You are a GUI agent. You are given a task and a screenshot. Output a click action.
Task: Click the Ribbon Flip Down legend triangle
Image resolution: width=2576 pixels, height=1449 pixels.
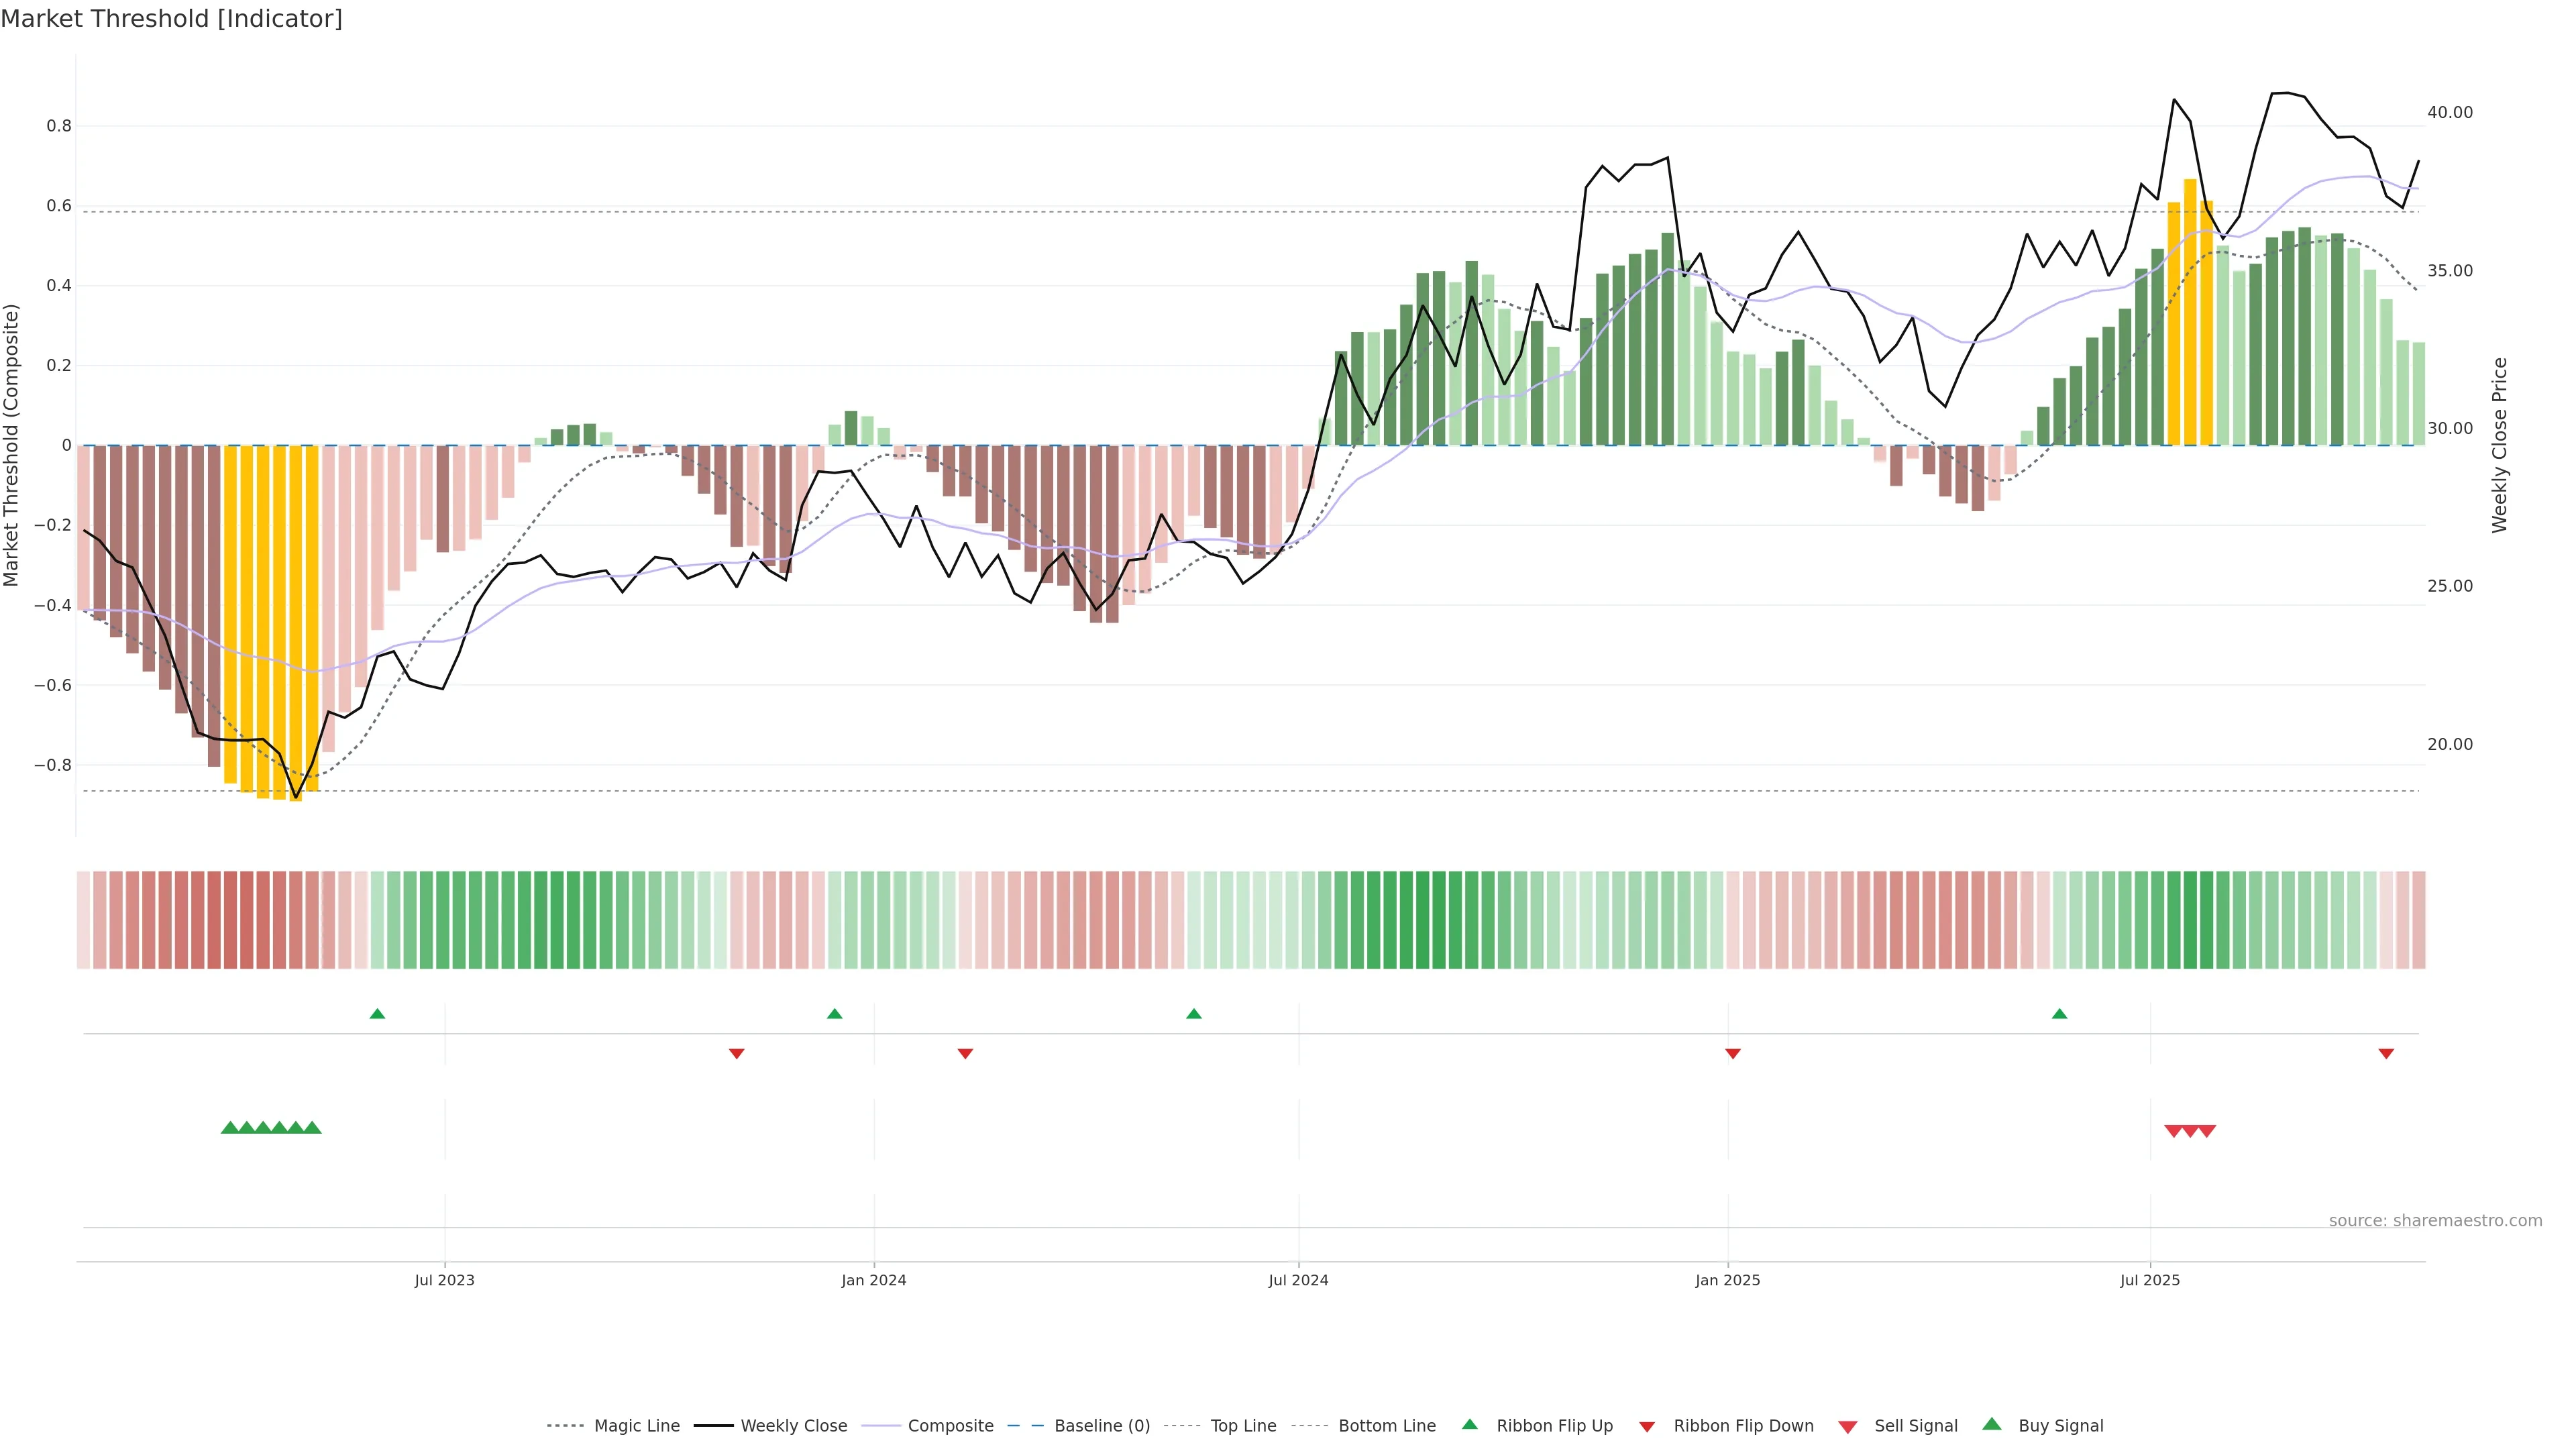(1647, 1427)
